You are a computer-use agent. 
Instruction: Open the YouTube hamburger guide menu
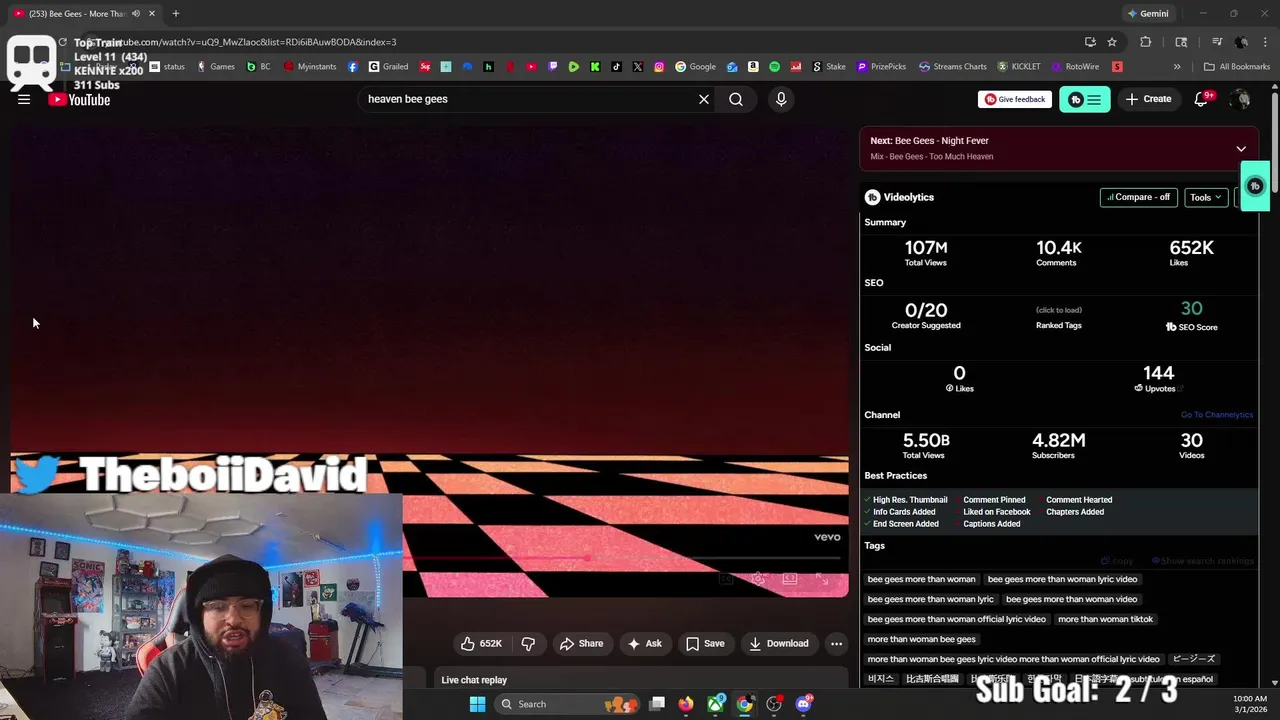coord(24,99)
